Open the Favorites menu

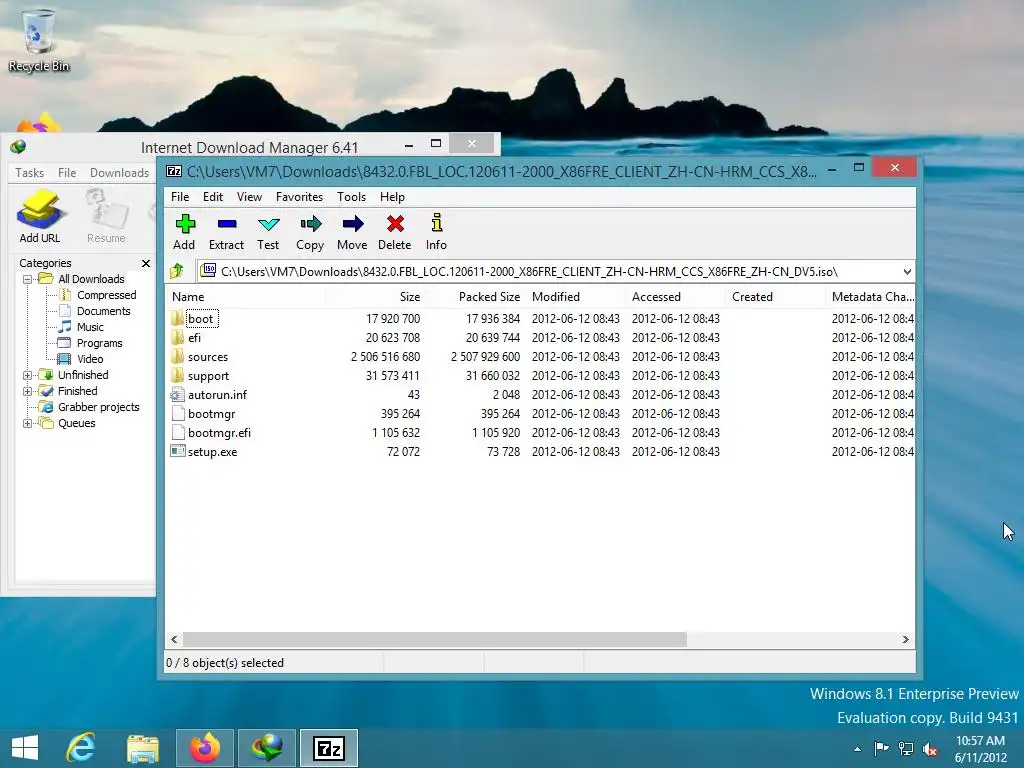pos(299,197)
